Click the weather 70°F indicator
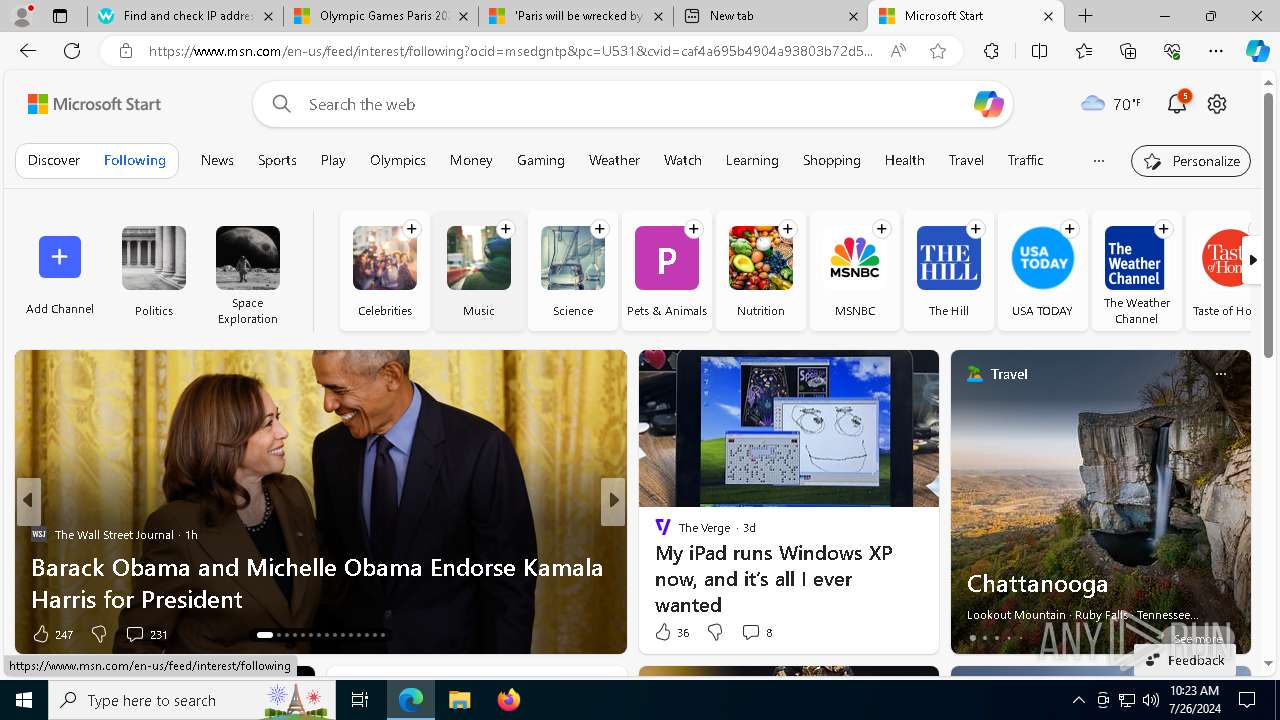This screenshot has height=720, width=1280. tap(1110, 104)
